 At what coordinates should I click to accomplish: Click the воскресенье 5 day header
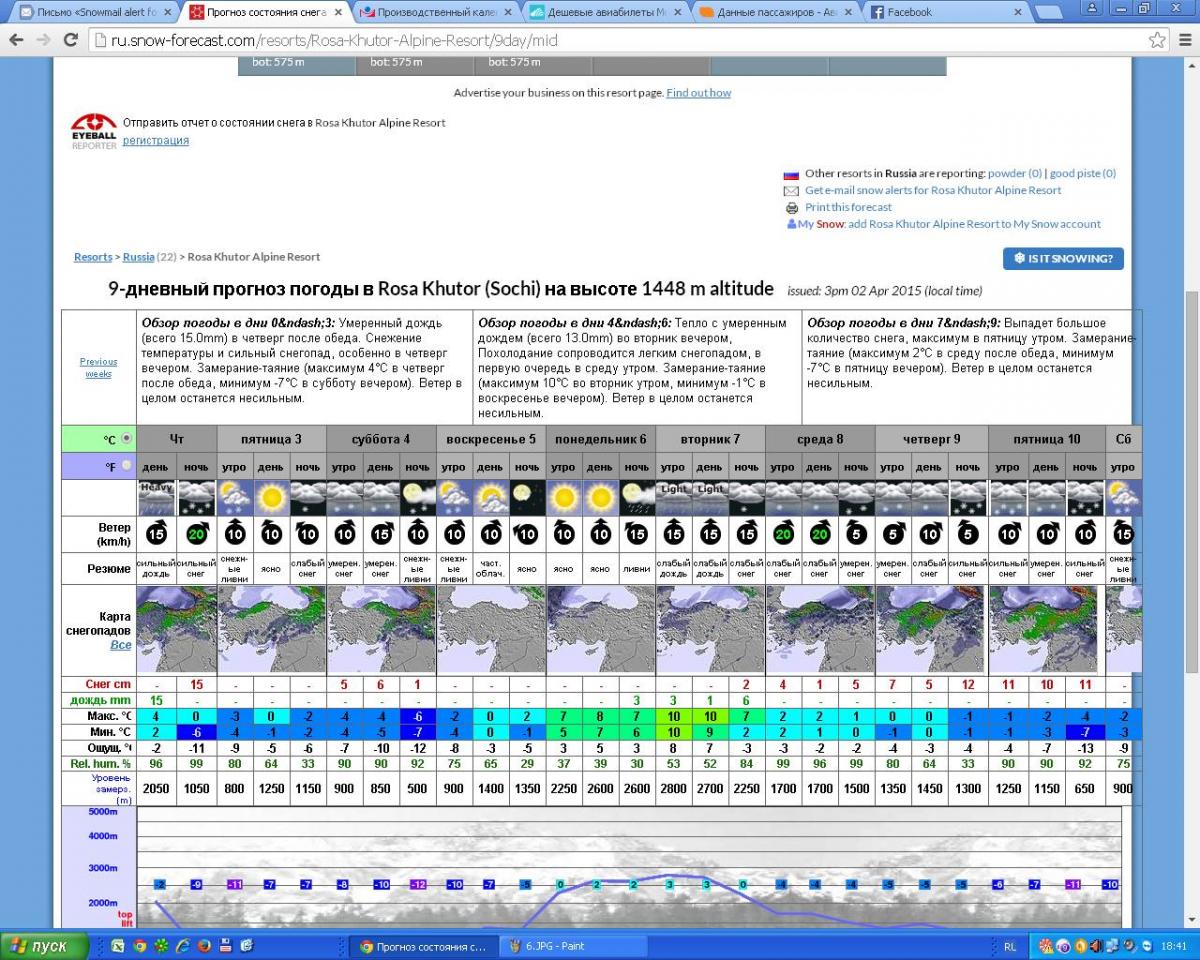pos(490,439)
